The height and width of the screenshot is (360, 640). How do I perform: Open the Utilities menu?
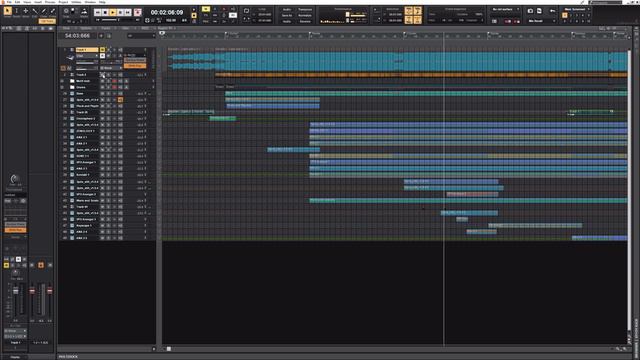[x=76, y=2]
